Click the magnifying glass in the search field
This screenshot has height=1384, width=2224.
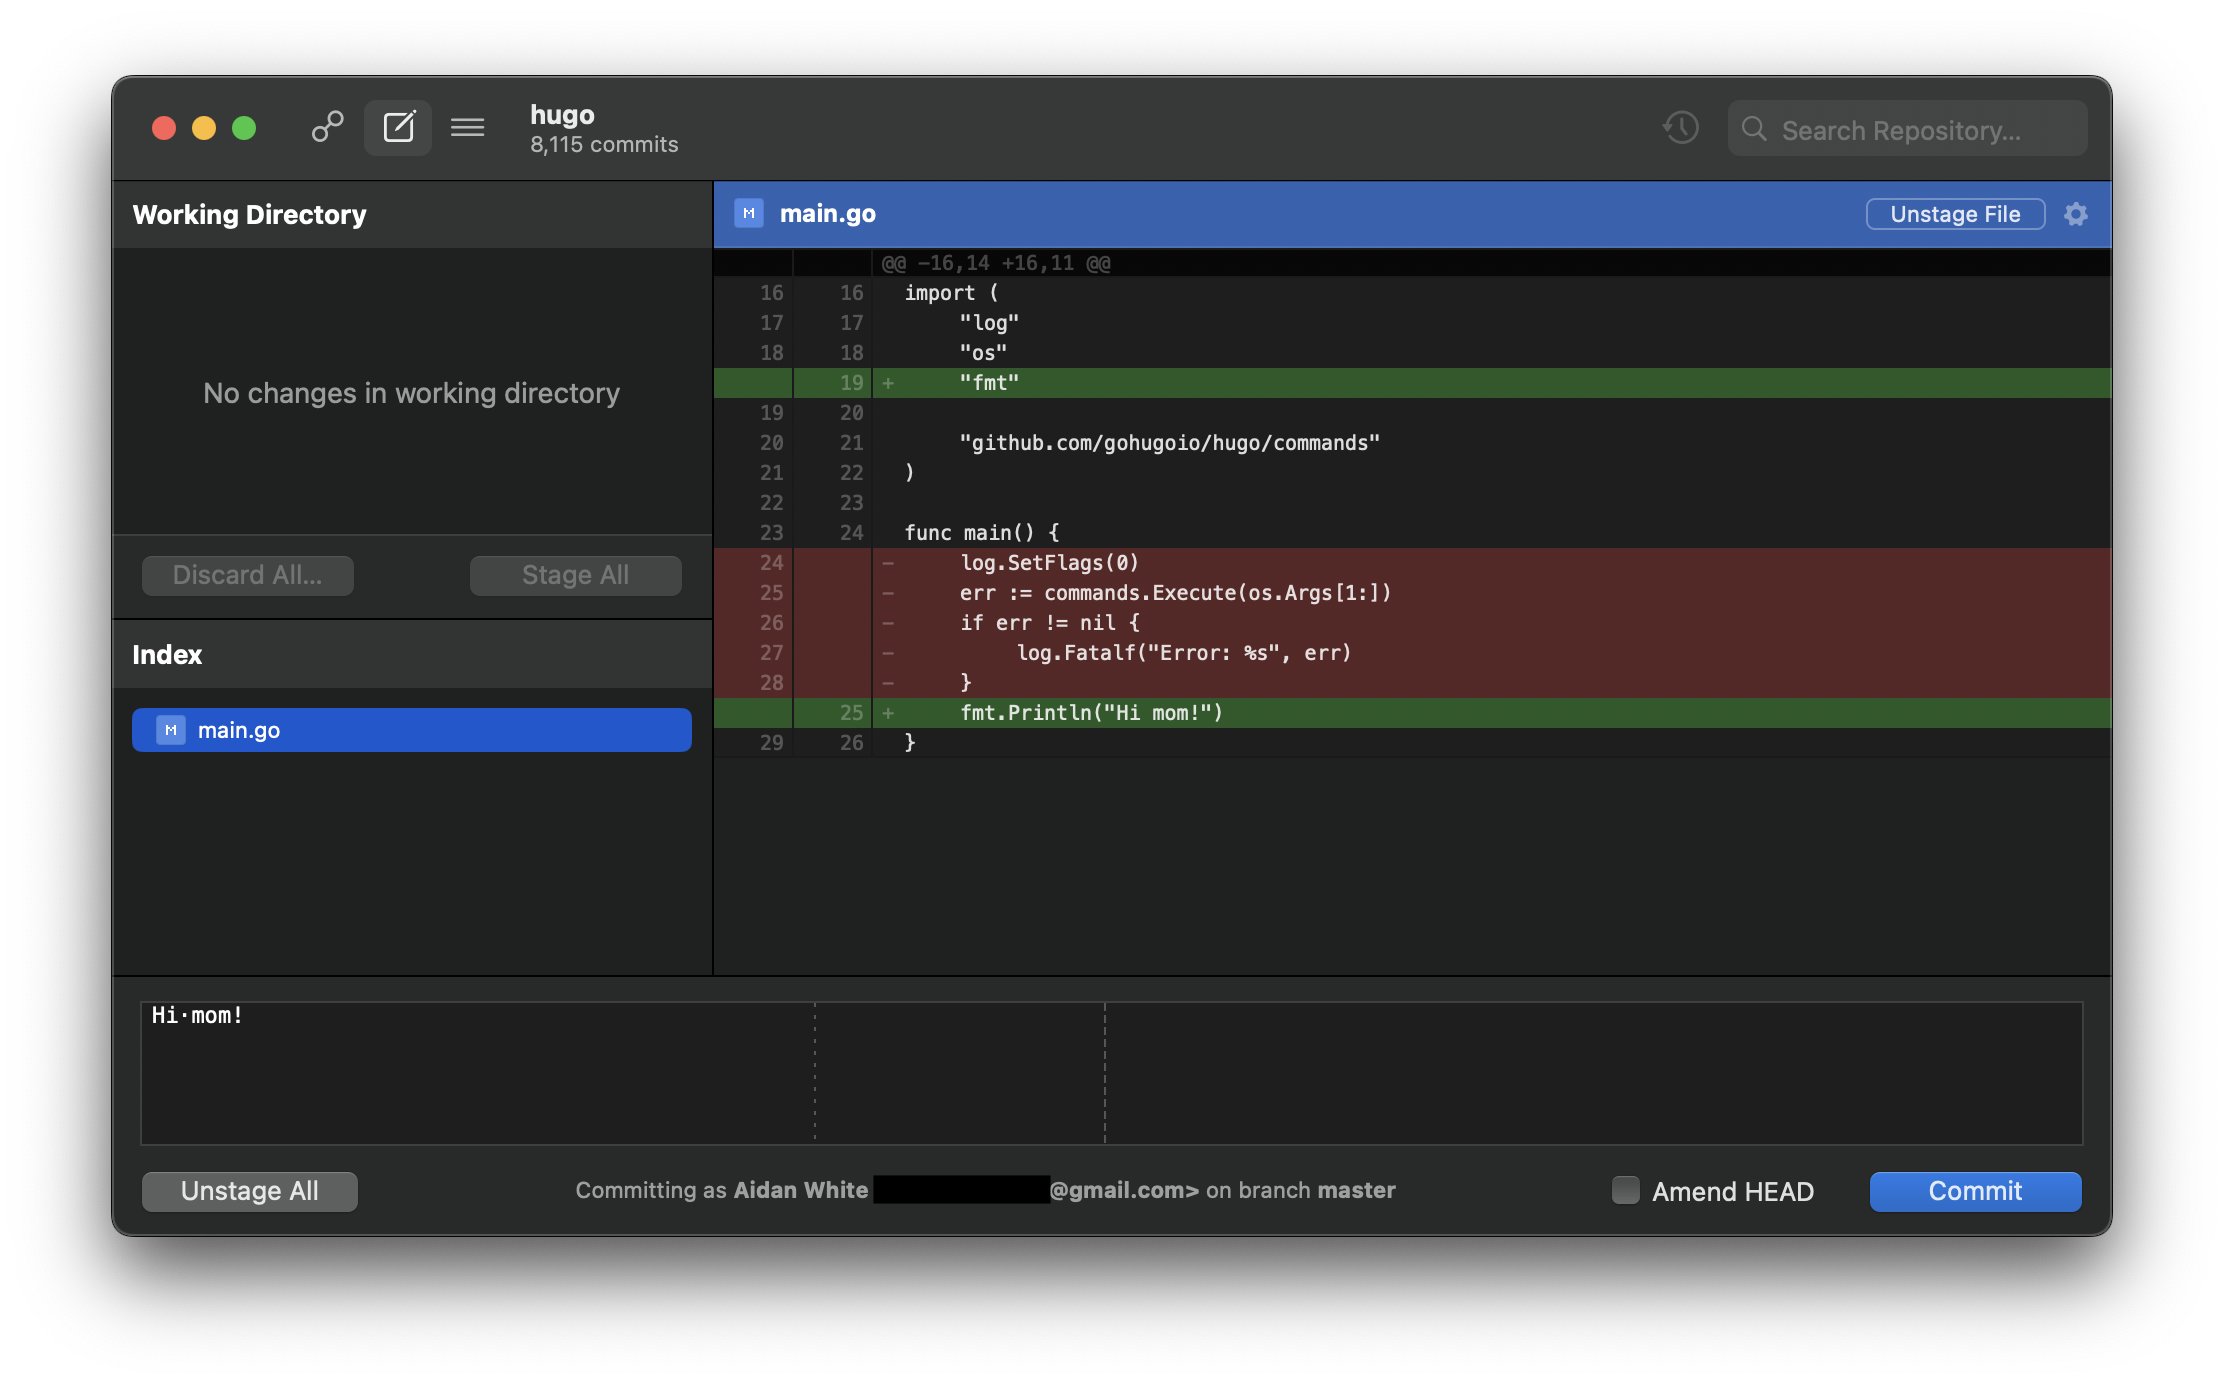pyautogui.click(x=1754, y=129)
